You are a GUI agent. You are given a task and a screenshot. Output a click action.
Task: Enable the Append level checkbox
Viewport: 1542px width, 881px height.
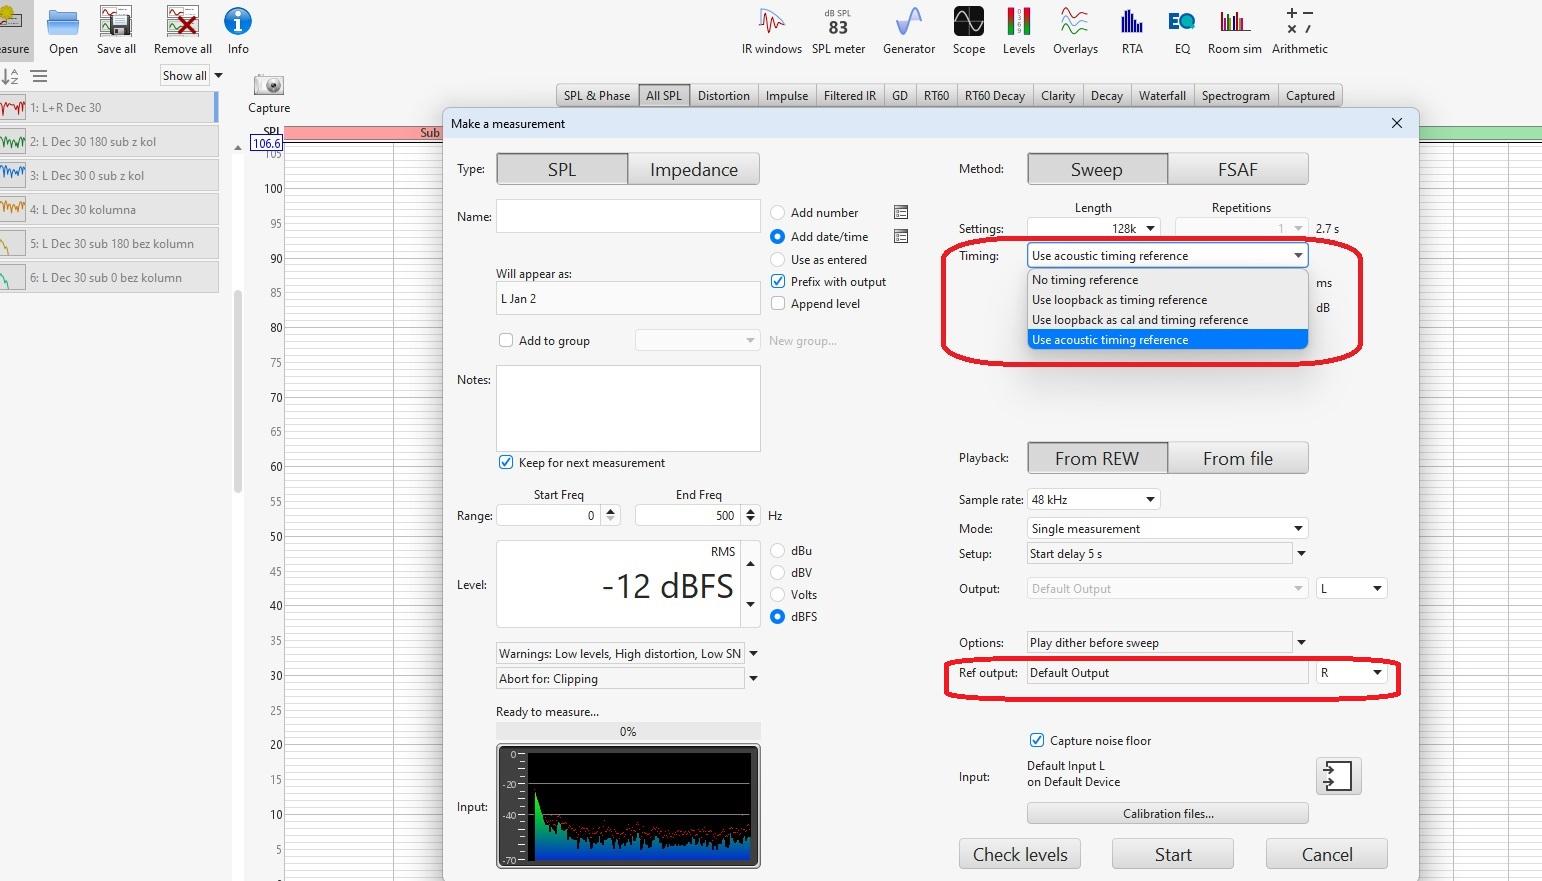(x=778, y=304)
